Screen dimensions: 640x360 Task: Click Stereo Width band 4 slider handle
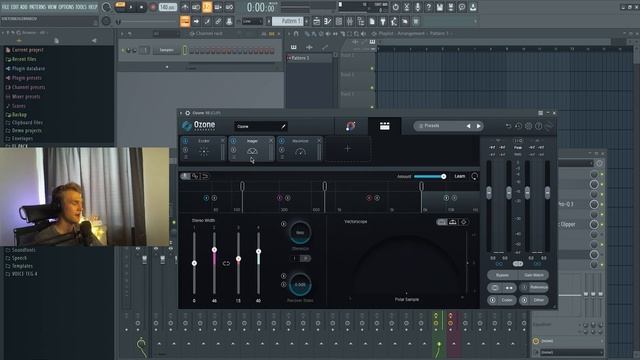258,251
